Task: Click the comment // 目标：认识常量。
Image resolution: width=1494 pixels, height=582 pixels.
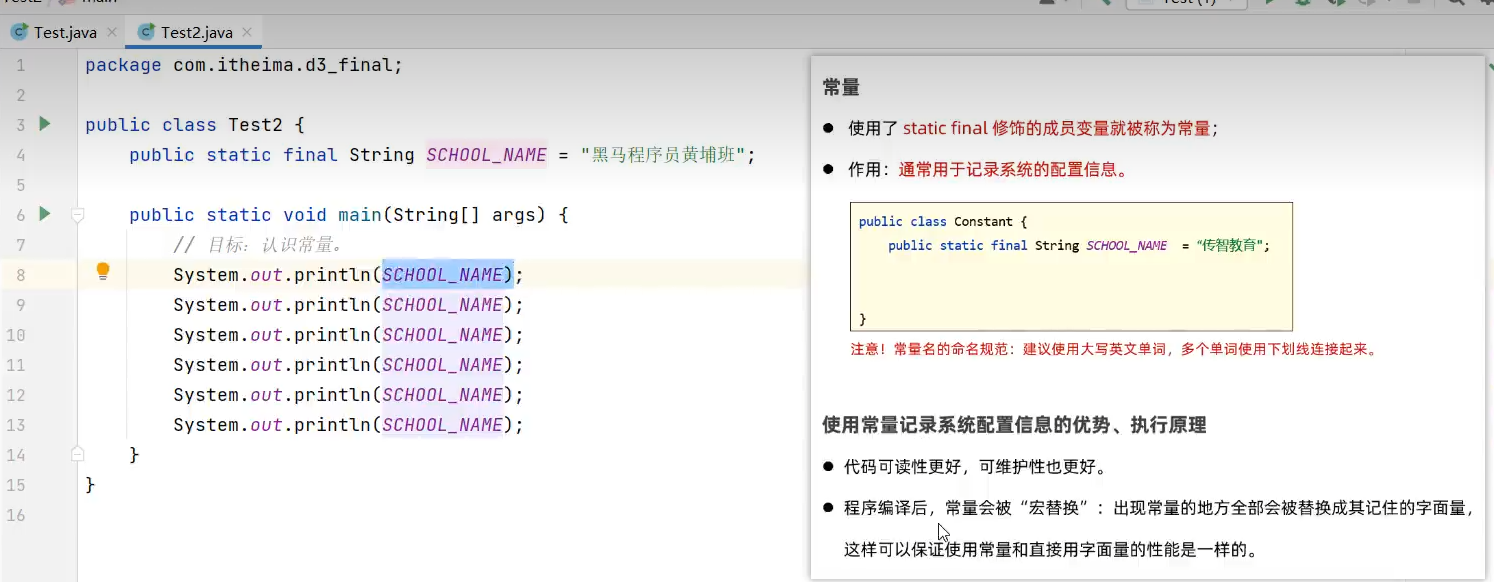Action: (258, 245)
